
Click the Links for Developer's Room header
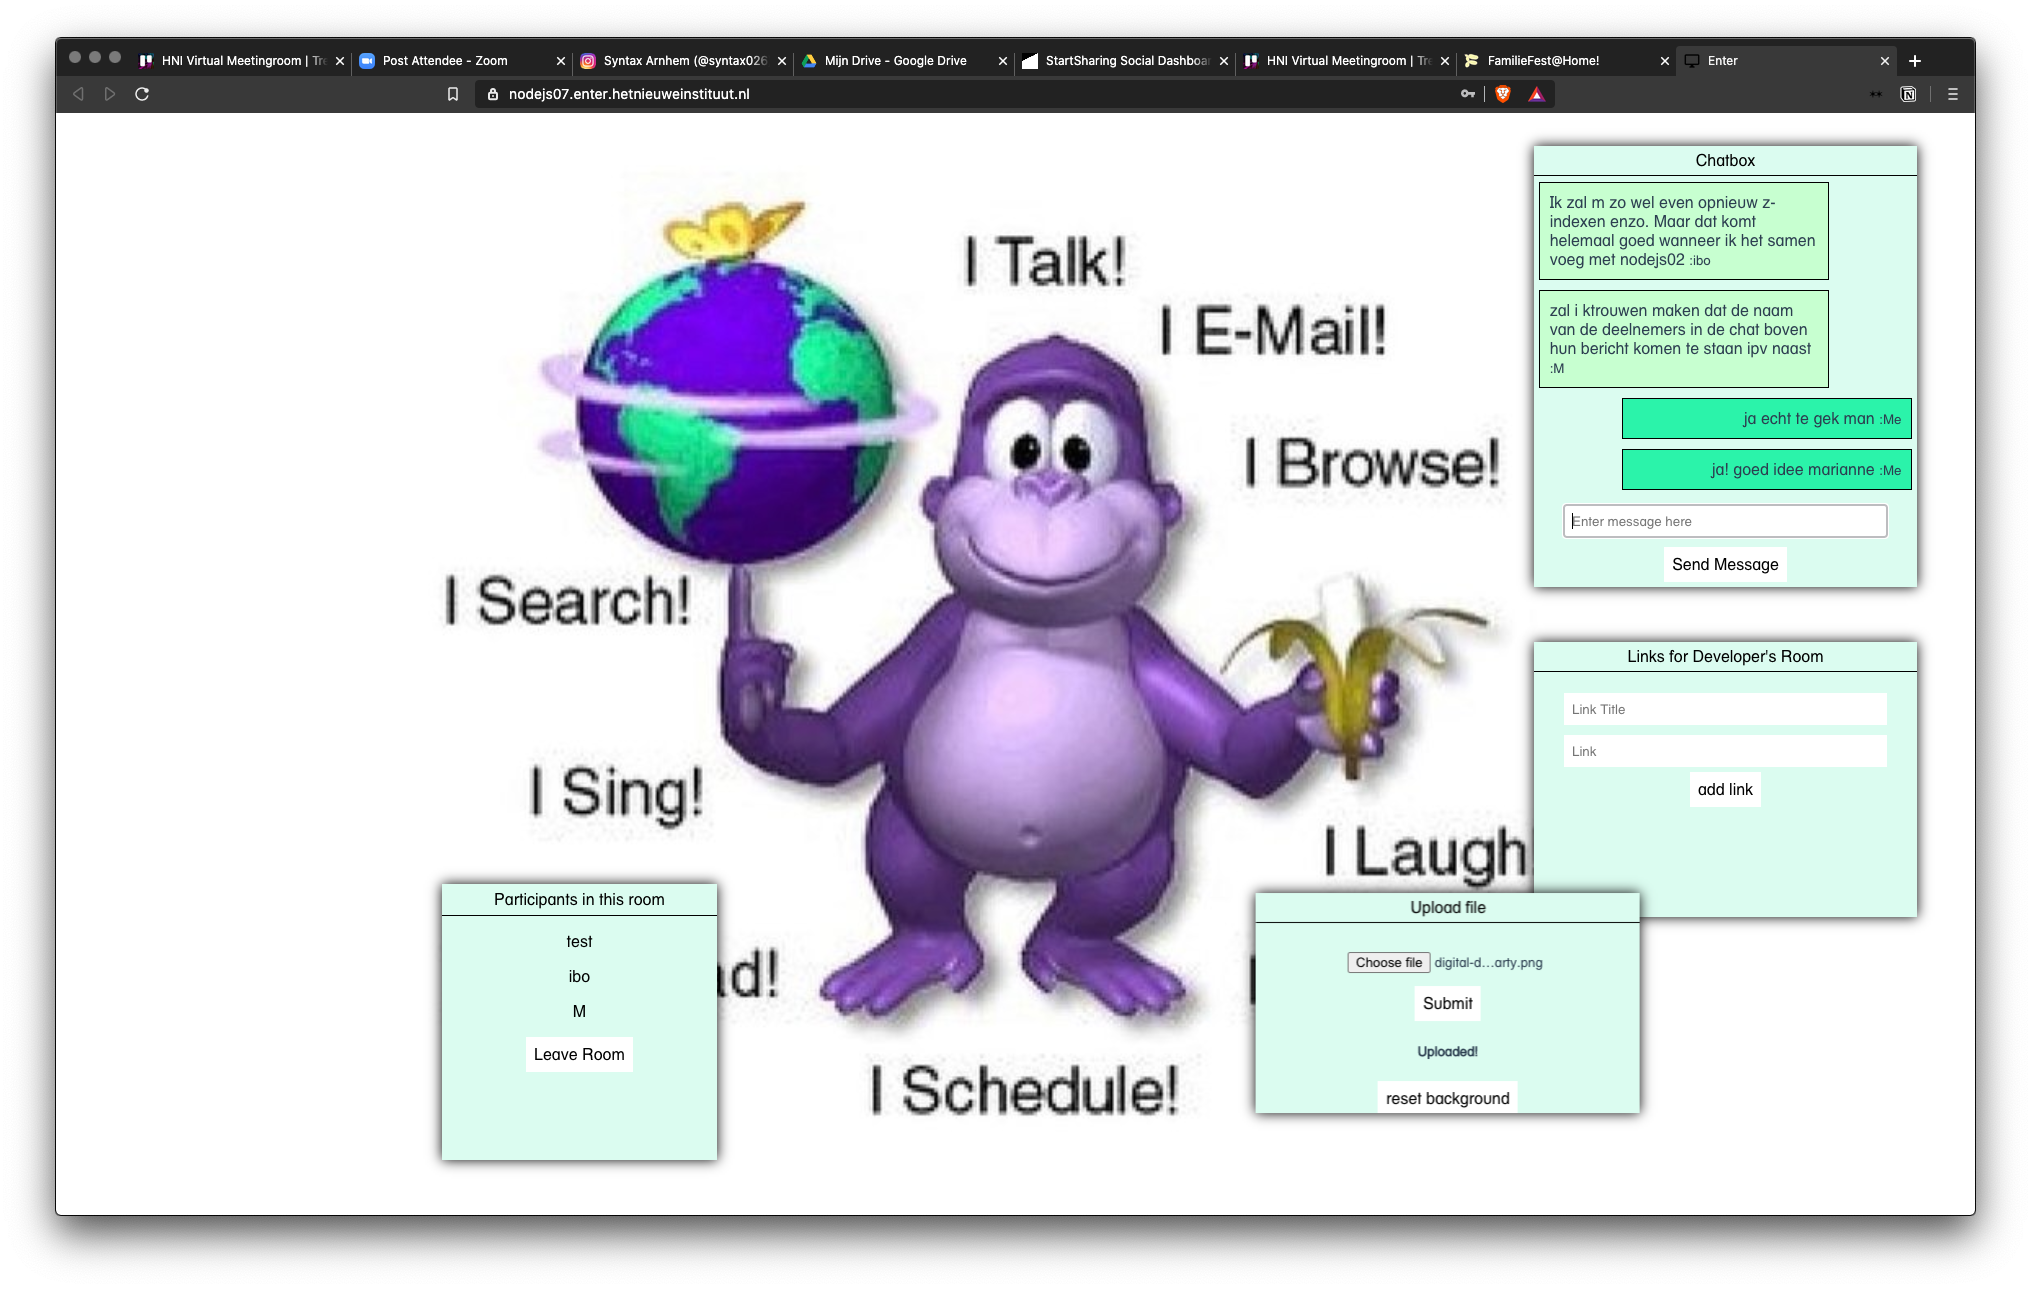(1725, 656)
